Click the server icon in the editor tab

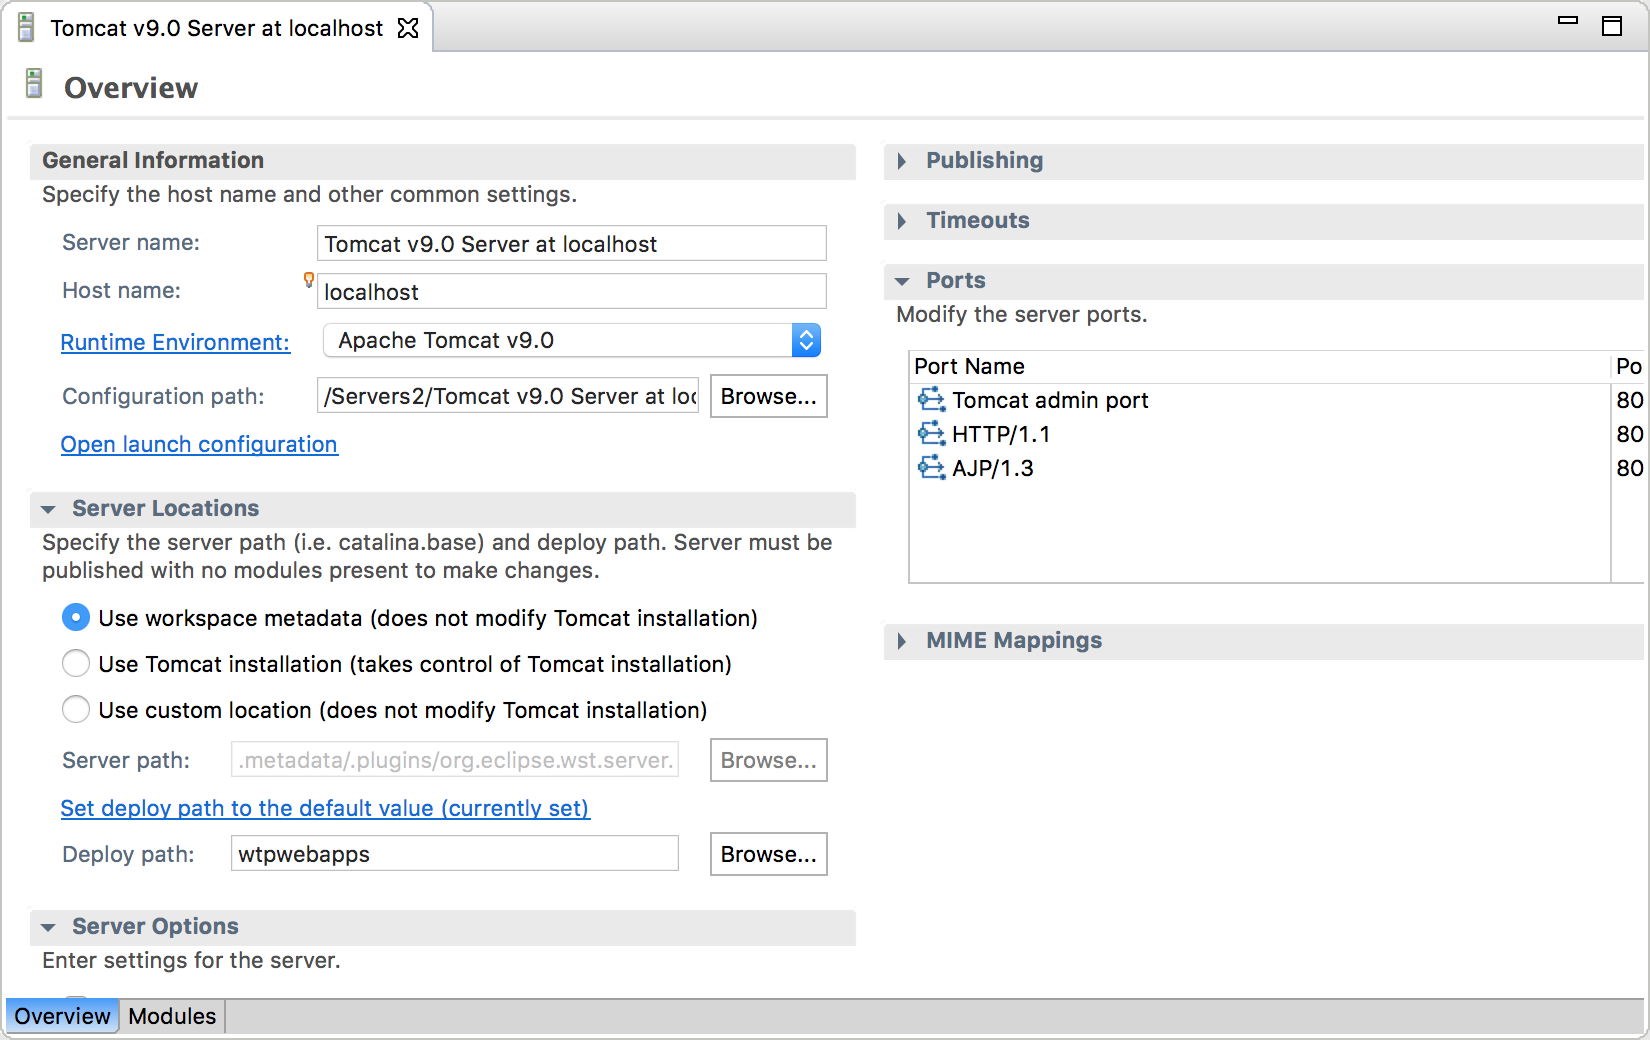[x=26, y=28]
